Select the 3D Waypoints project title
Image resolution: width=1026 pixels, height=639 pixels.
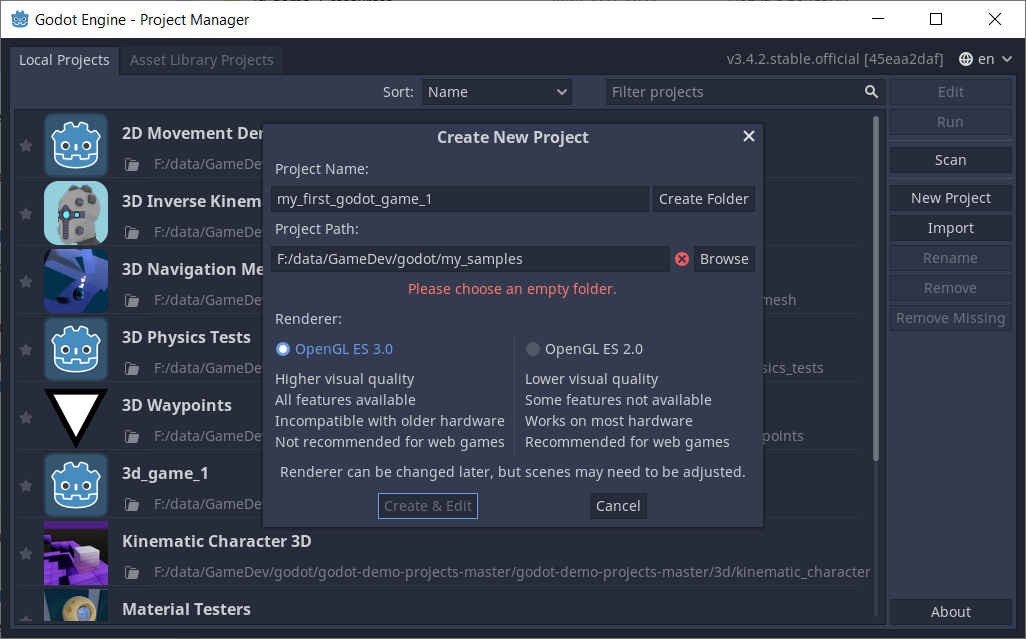click(x=177, y=406)
